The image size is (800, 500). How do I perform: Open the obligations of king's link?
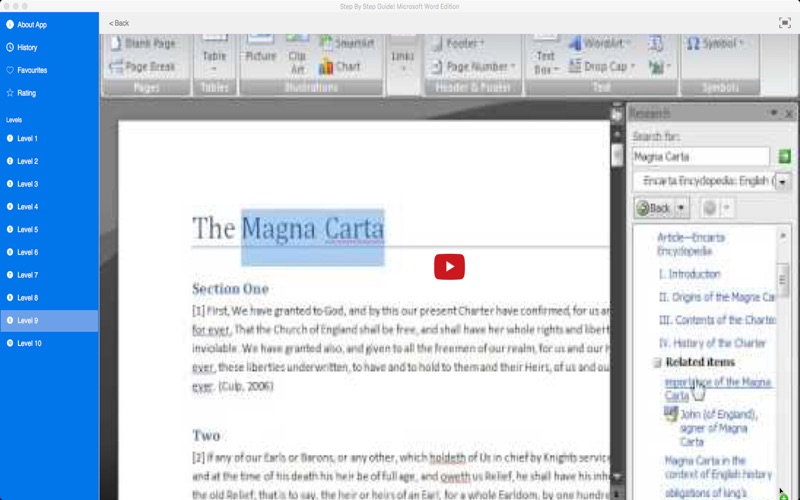point(706,493)
